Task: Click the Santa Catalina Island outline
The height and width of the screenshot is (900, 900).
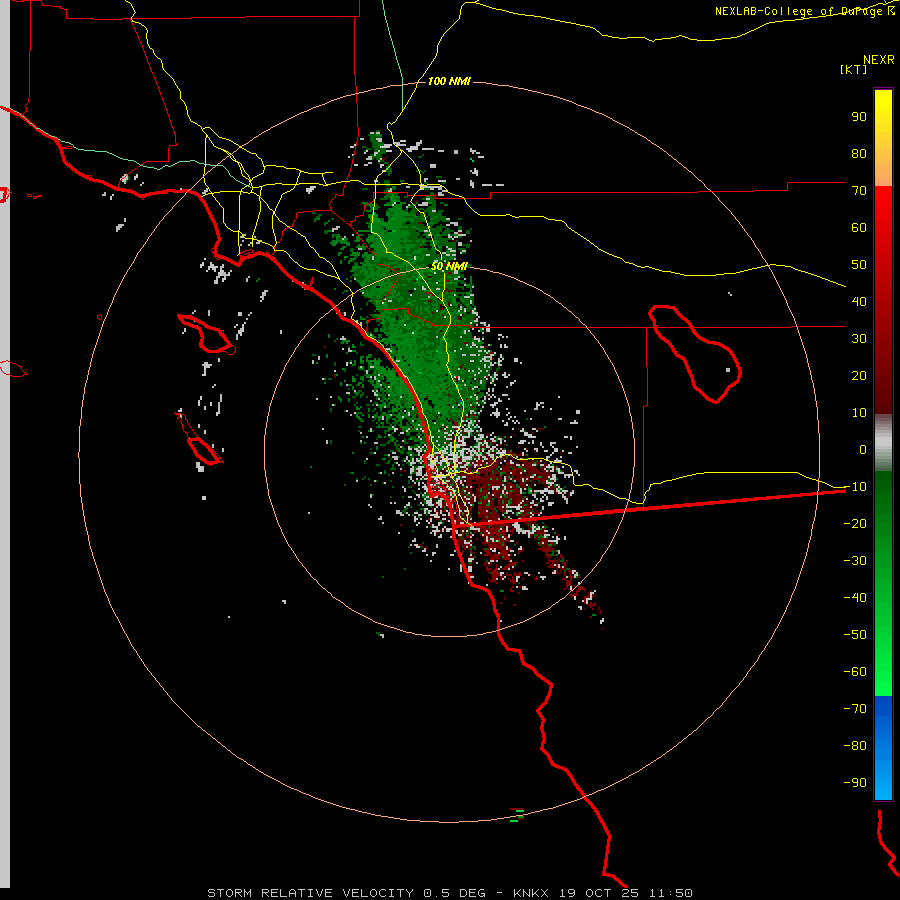Action: (x=206, y=333)
